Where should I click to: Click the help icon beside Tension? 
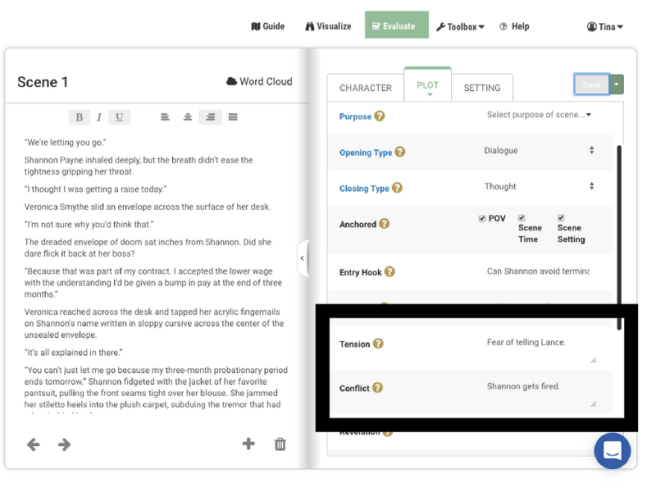(x=379, y=344)
